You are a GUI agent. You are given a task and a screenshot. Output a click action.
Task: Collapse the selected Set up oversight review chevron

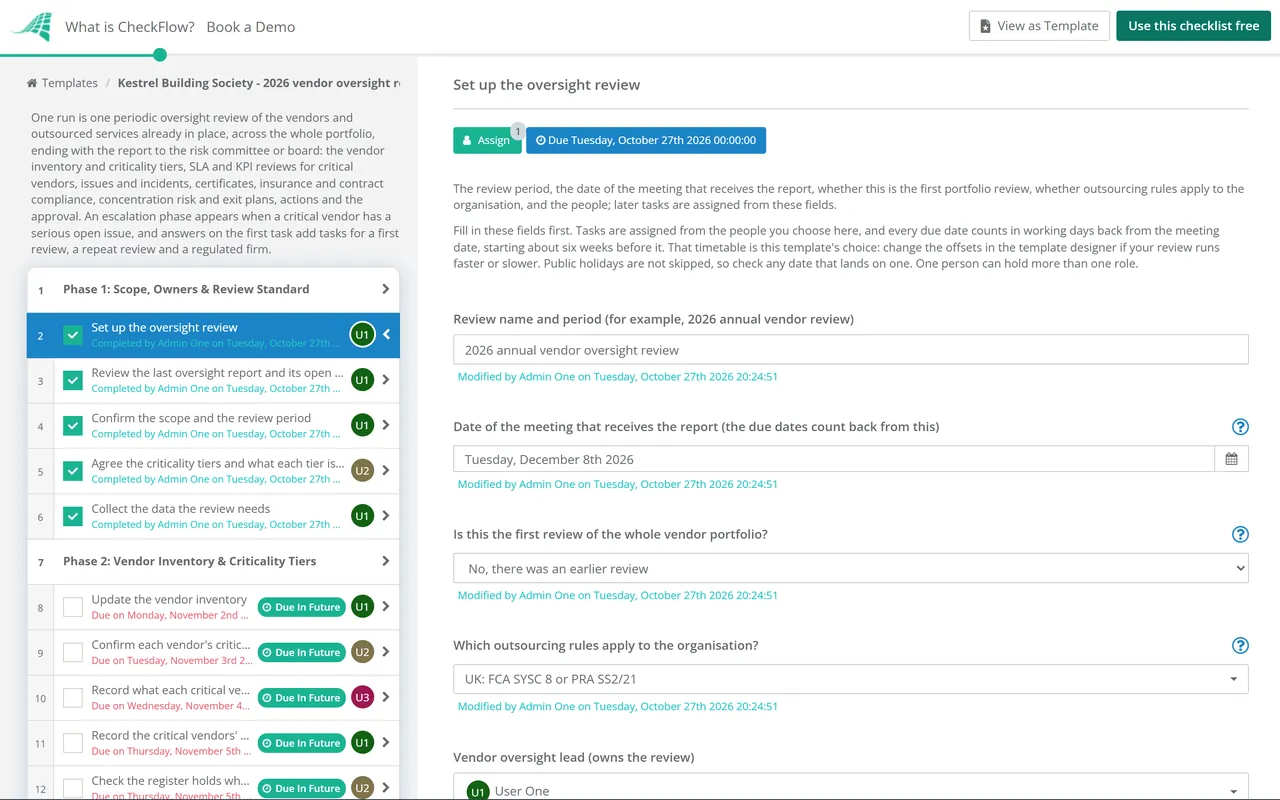pos(387,334)
